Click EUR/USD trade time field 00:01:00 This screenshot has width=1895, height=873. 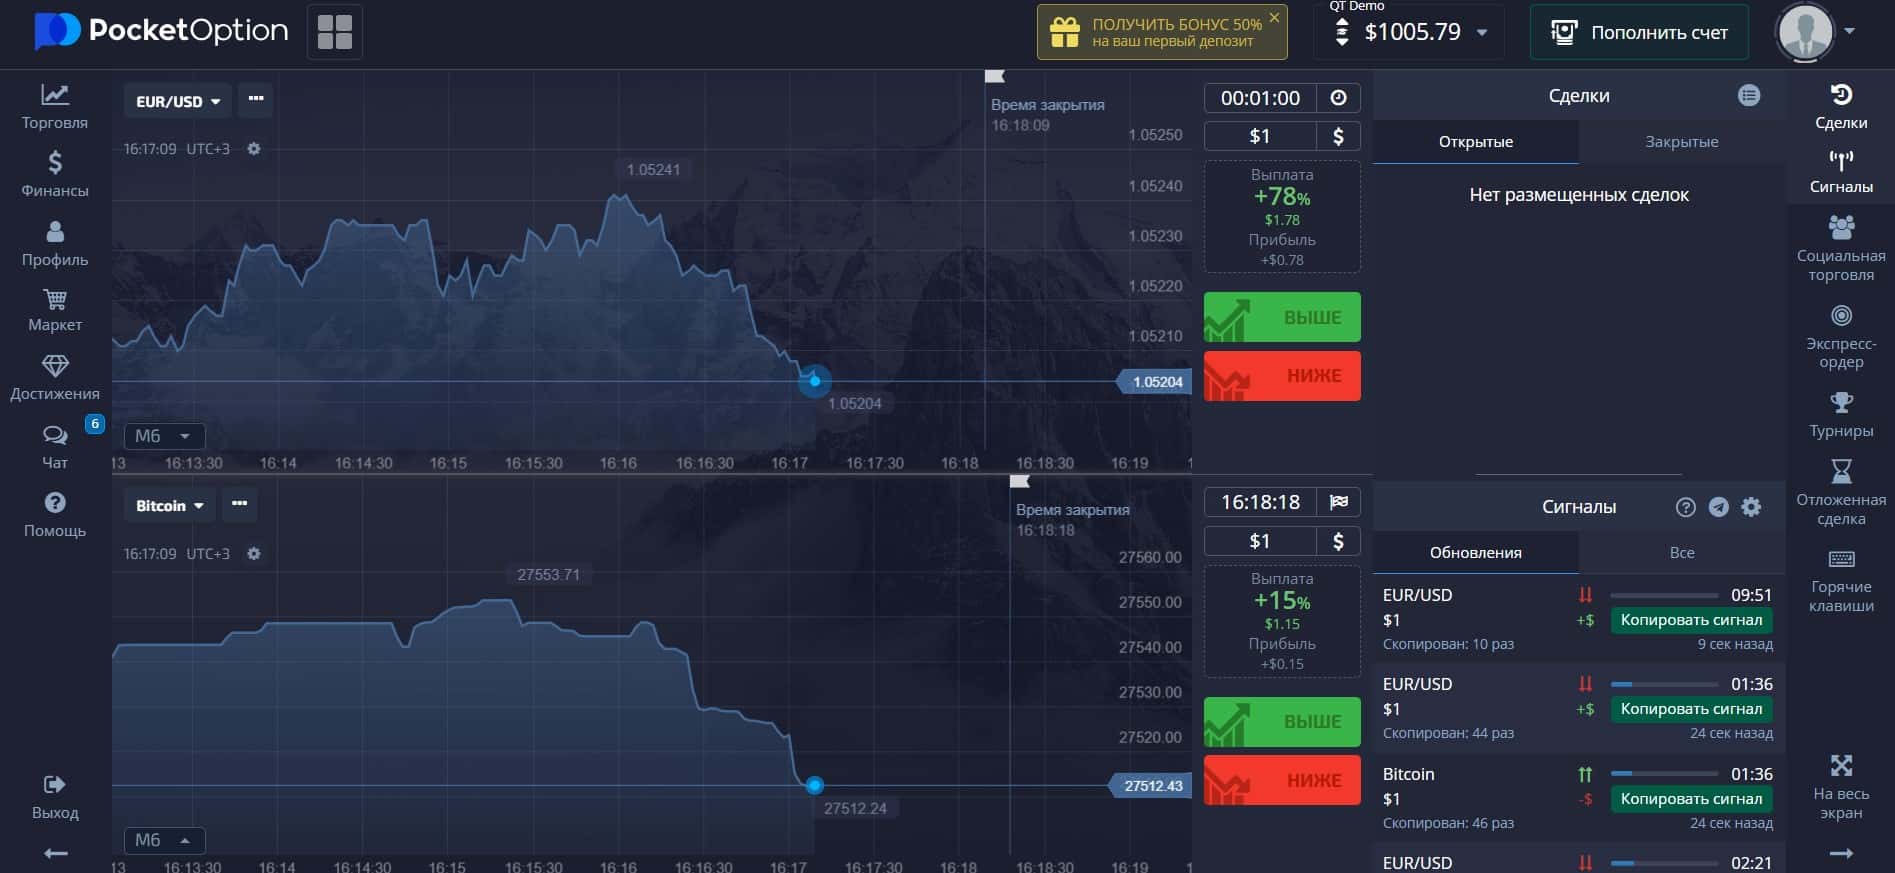[x=1260, y=98]
